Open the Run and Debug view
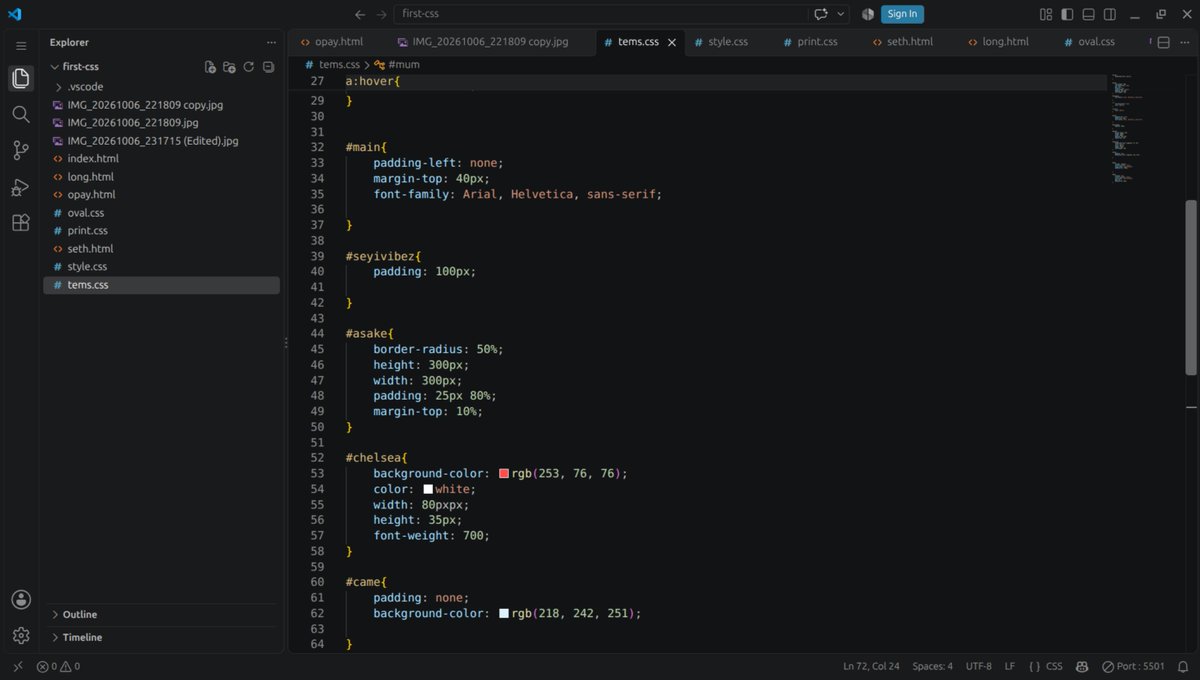Viewport: 1200px width, 680px height. [20, 187]
